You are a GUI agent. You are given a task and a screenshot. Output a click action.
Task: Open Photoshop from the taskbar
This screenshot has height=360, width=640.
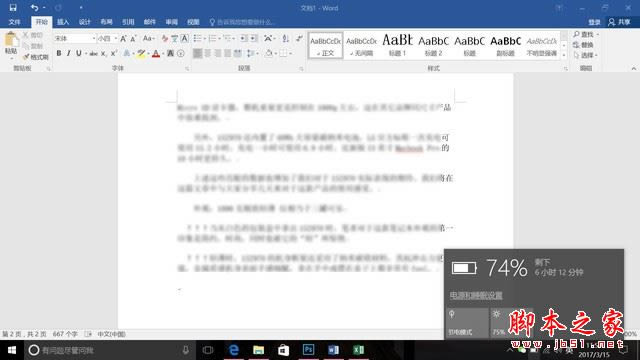coord(309,350)
